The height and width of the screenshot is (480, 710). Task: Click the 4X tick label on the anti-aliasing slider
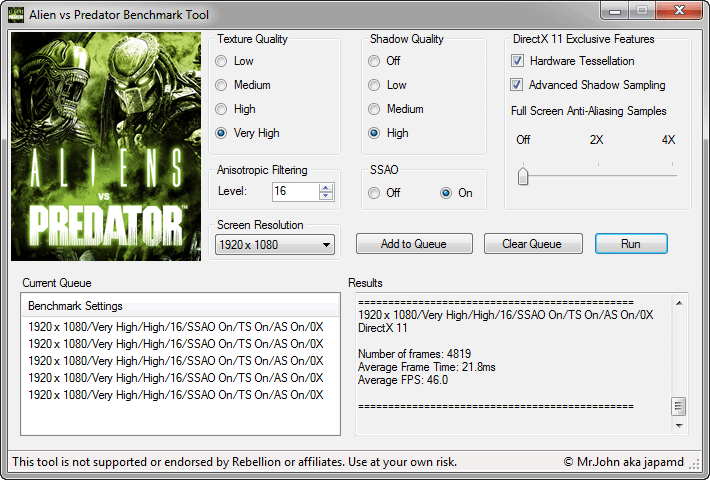coord(668,139)
